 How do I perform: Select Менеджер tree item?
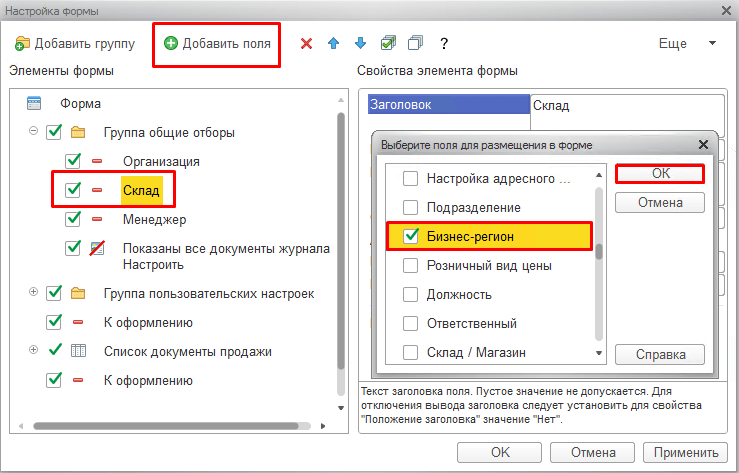(x=155, y=220)
